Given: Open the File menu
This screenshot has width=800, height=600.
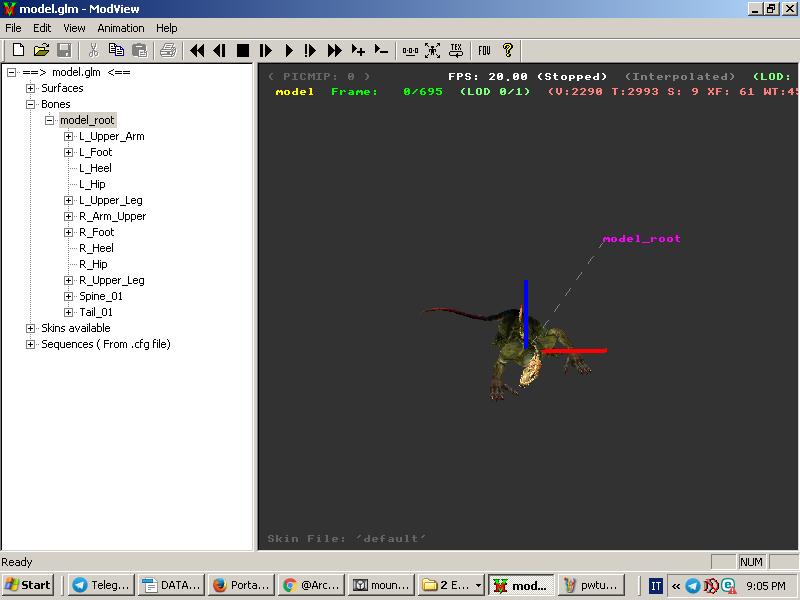Looking at the screenshot, I should pos(13,28).
